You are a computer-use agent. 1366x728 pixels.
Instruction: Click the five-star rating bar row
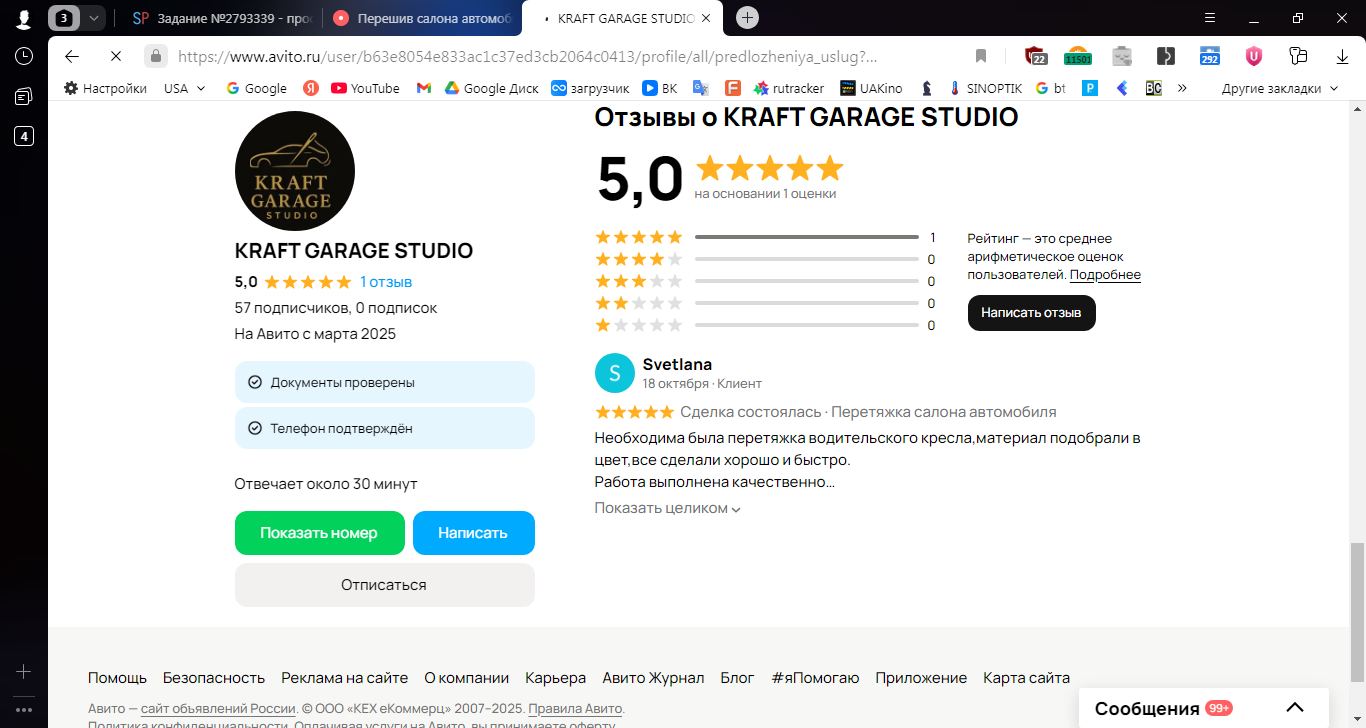[765, 237]
